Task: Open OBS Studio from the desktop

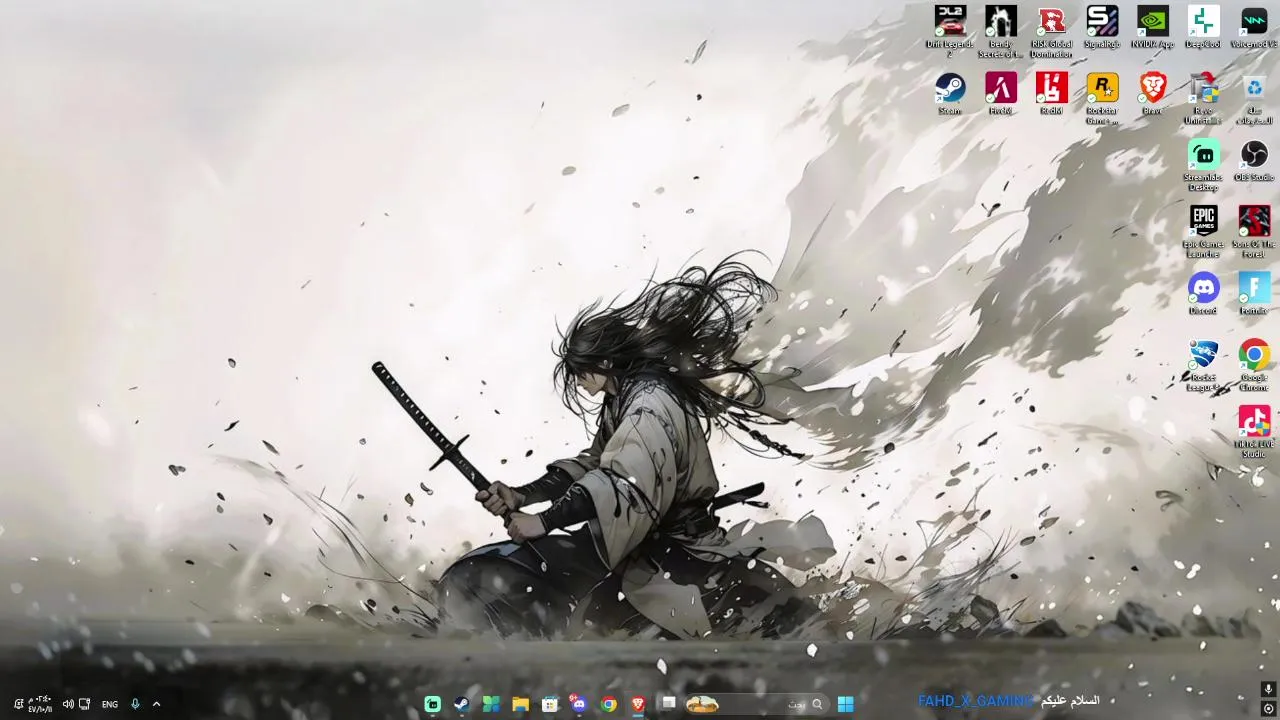Action: pyautogui.click(x=1254, y=161)
